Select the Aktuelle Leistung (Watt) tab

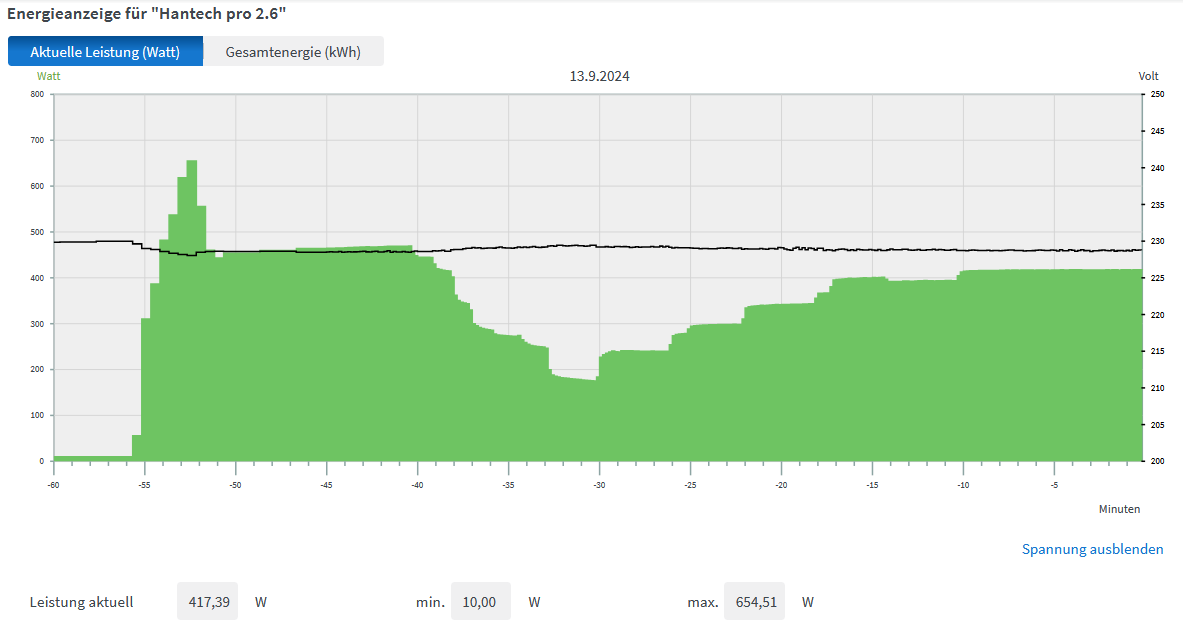click(105, 52)
